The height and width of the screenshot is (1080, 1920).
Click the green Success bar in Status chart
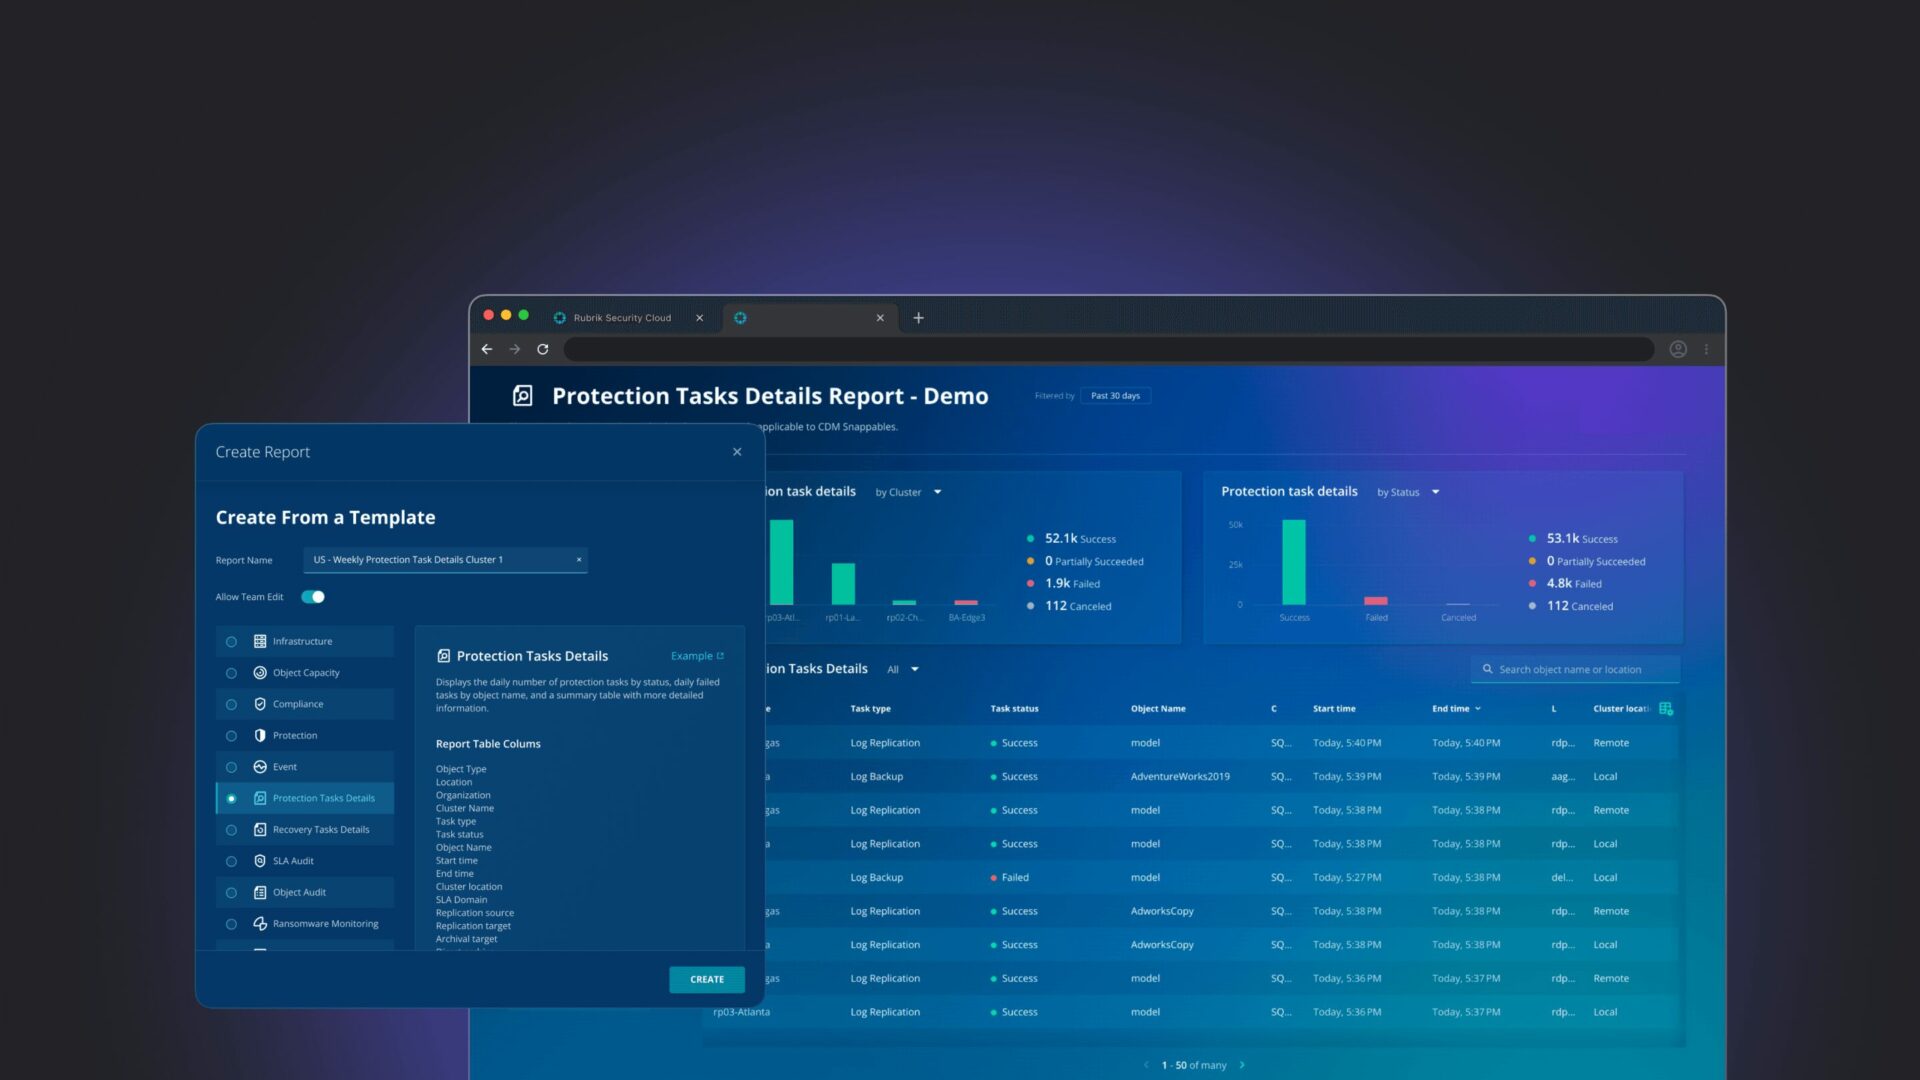(1293, 562)
